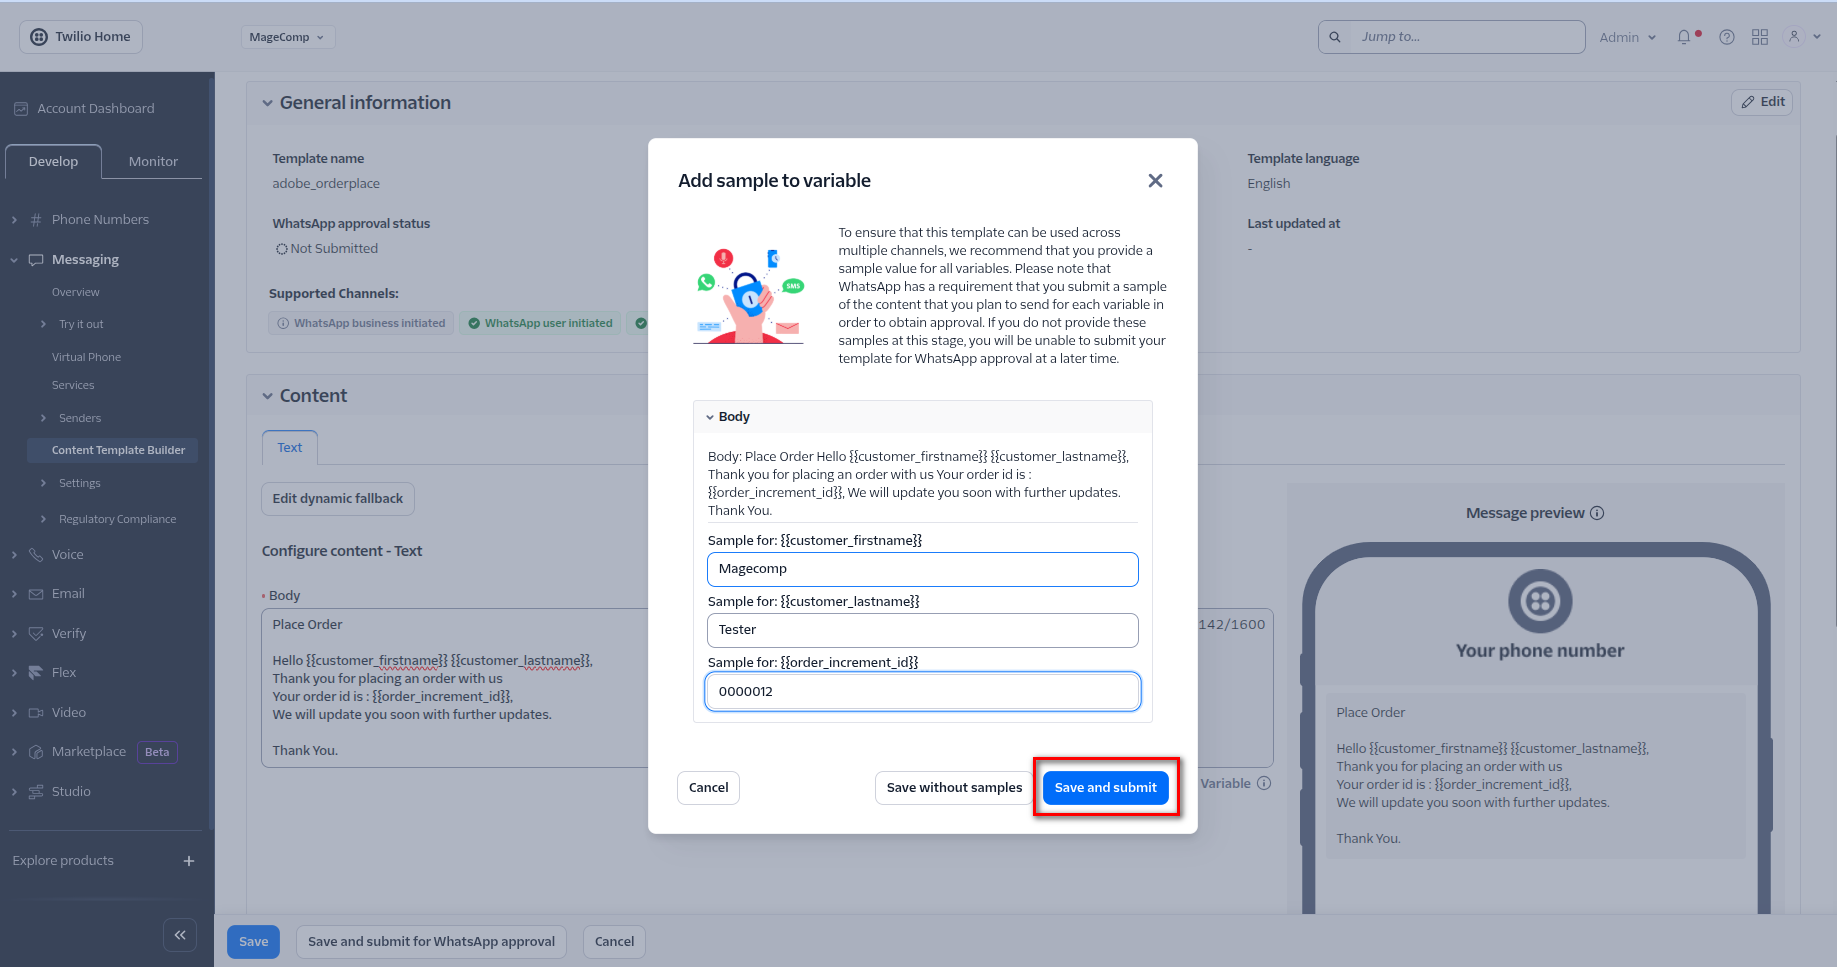Click the user profile avatar icon
This screenshot has height=967, width=1837.
coord(1794,37)
